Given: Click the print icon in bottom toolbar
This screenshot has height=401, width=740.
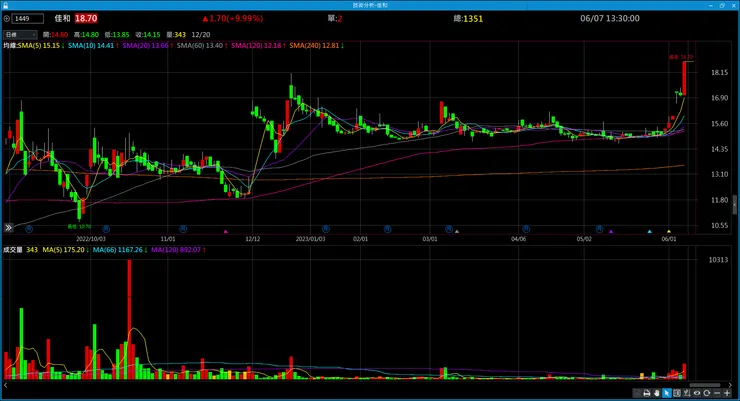Looking at the screenshot, I should (x=647, y=393).
